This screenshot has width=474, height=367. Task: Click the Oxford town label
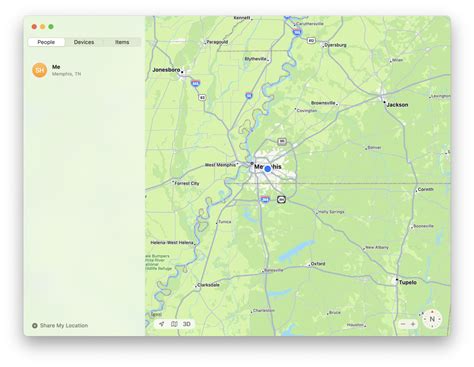[318, 263]
